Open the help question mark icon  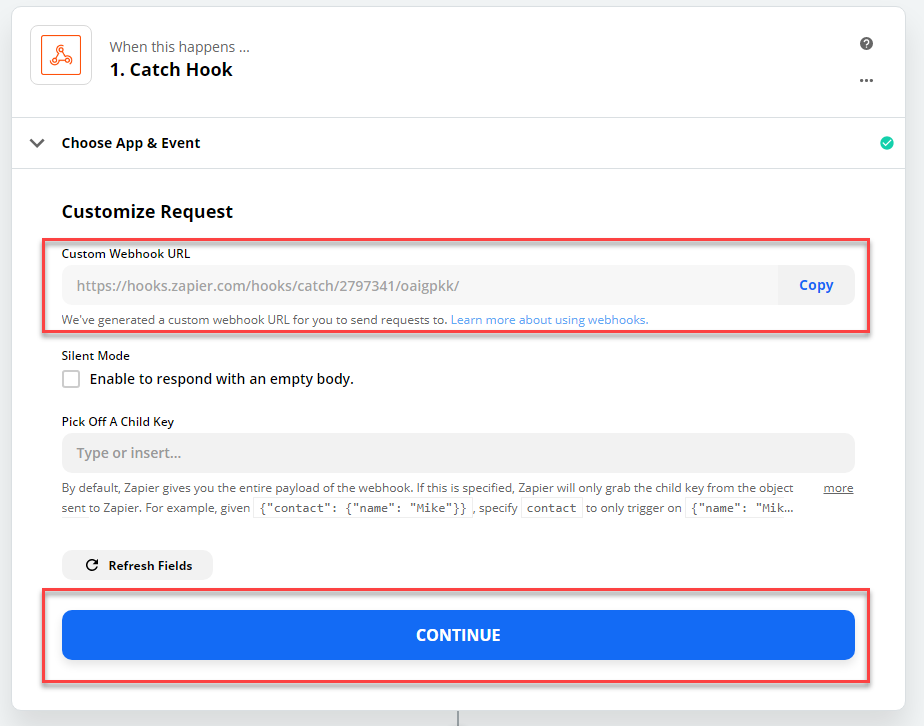click(866, 44)
